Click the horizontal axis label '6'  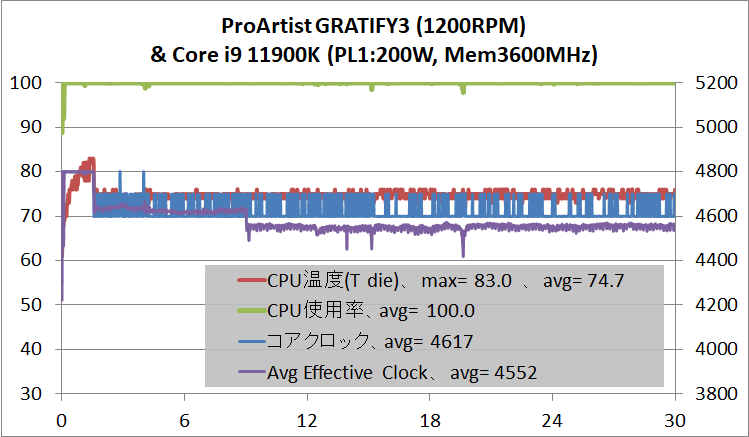click(x=184, y=421)
